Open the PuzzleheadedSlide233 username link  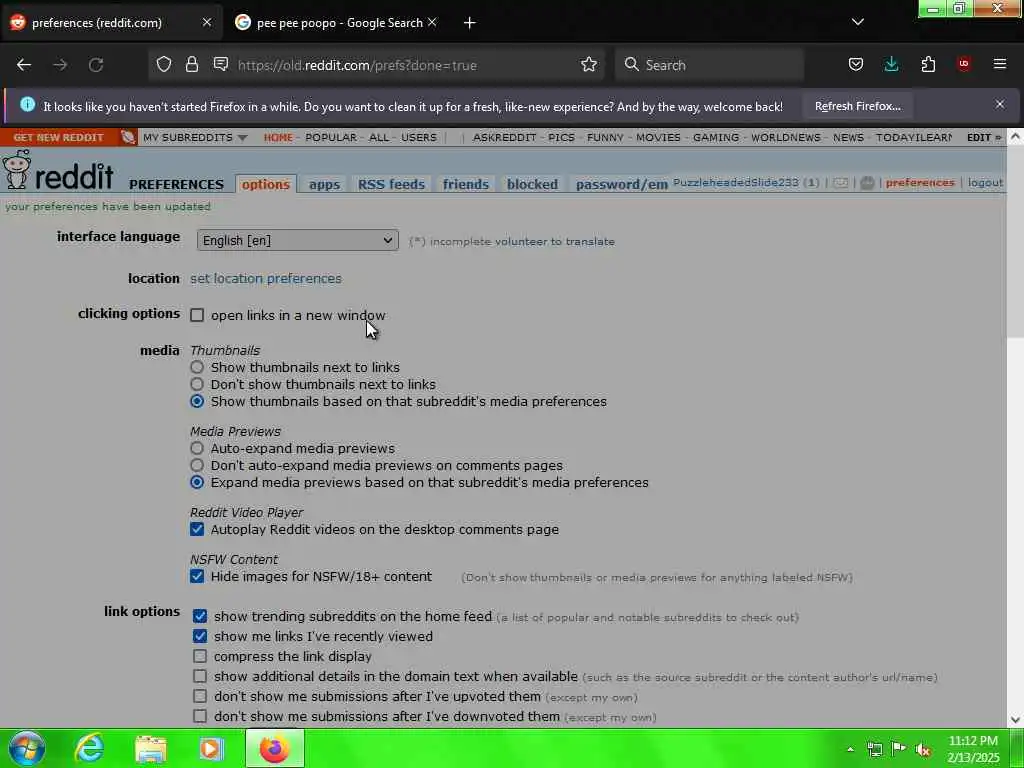[735, 183]
